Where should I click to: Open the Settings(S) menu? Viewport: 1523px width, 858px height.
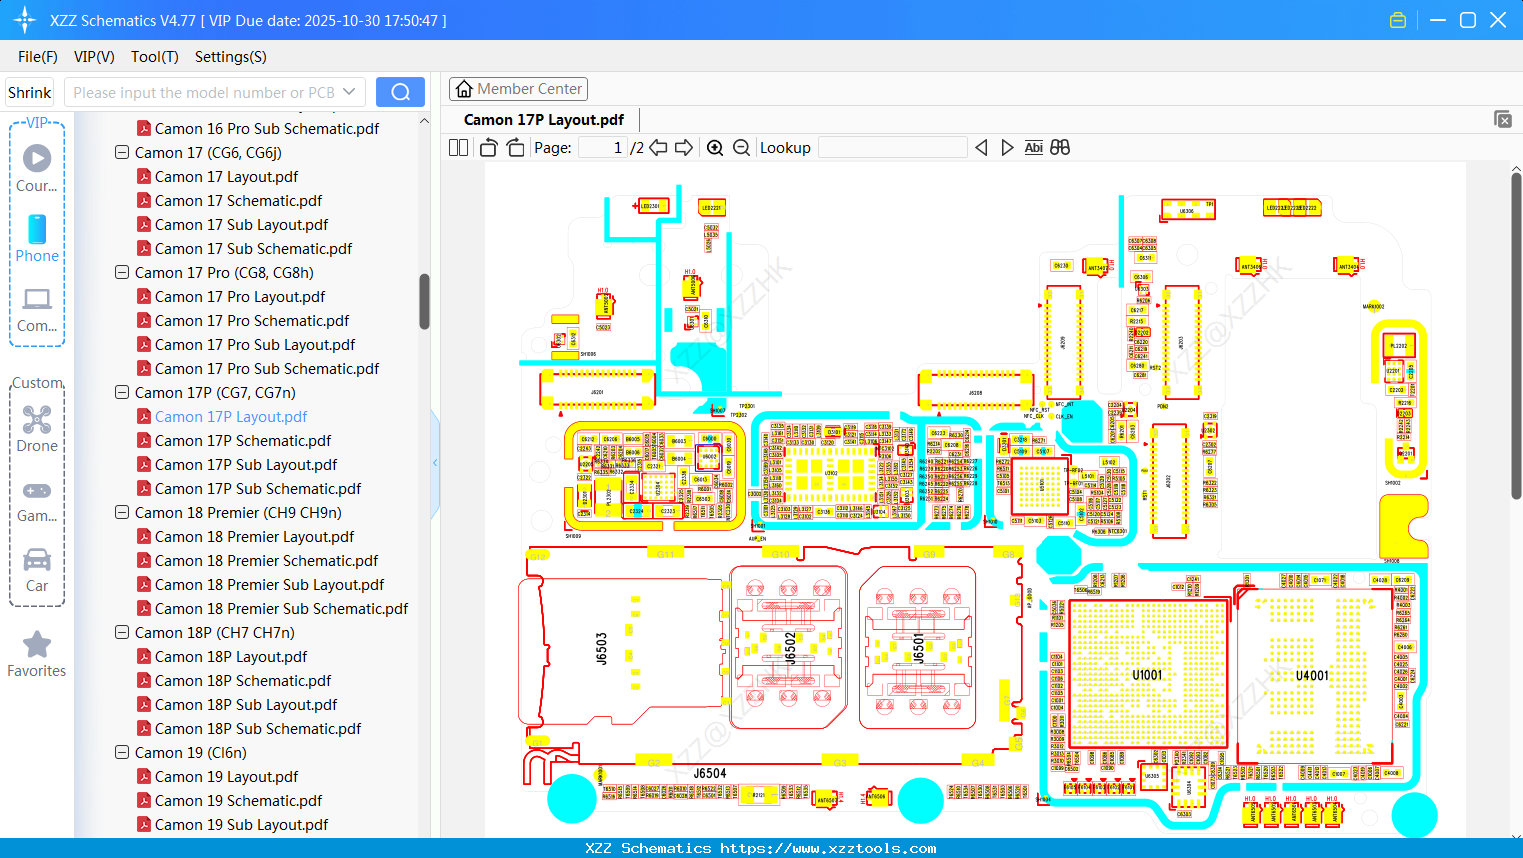[231, 57]
